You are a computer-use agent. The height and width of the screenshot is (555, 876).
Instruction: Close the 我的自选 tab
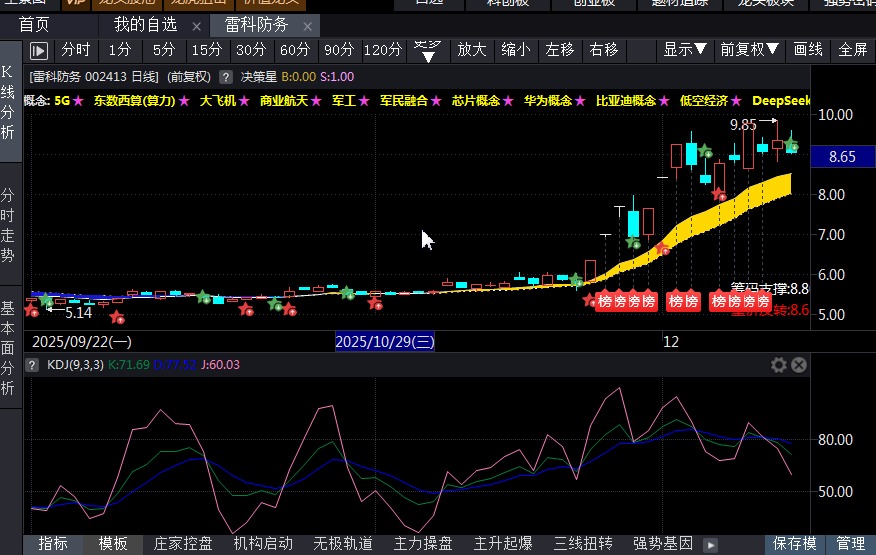(x=196, y=26)
